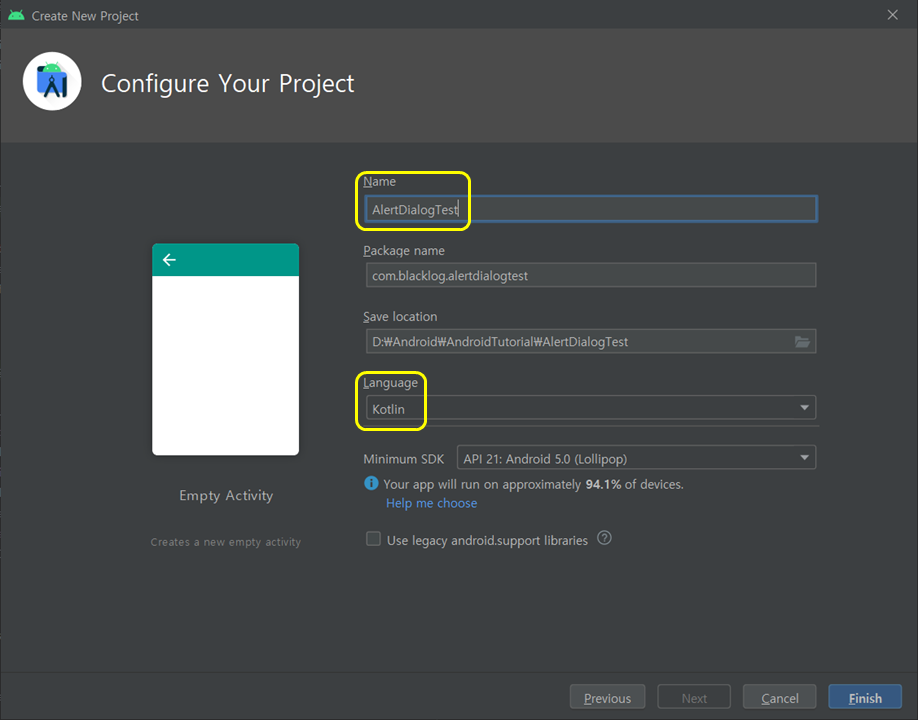Click the Empty Activity label
918x720 pixels.
coord(226,496)
